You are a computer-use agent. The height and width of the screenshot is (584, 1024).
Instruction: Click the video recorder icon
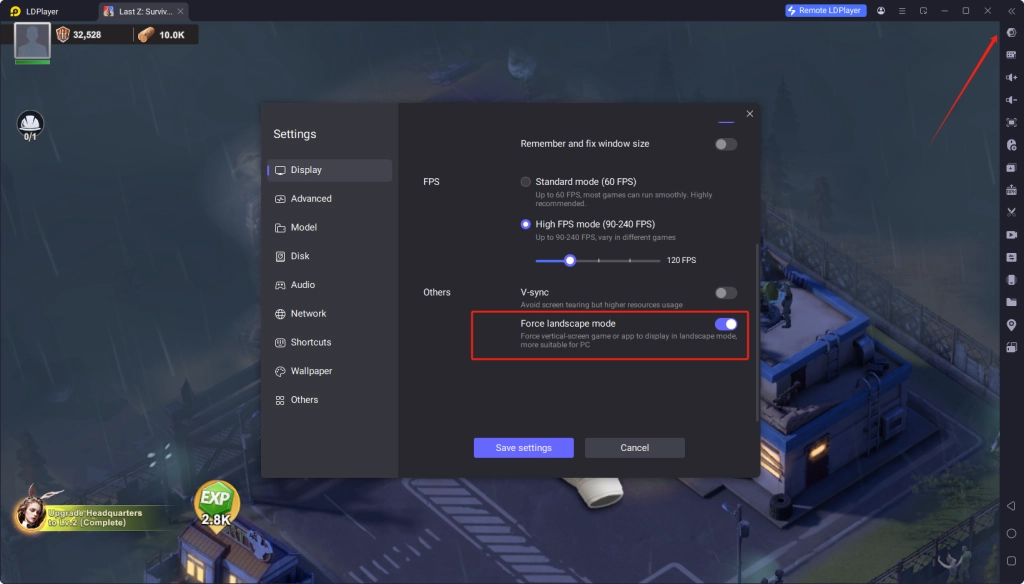1011,235
